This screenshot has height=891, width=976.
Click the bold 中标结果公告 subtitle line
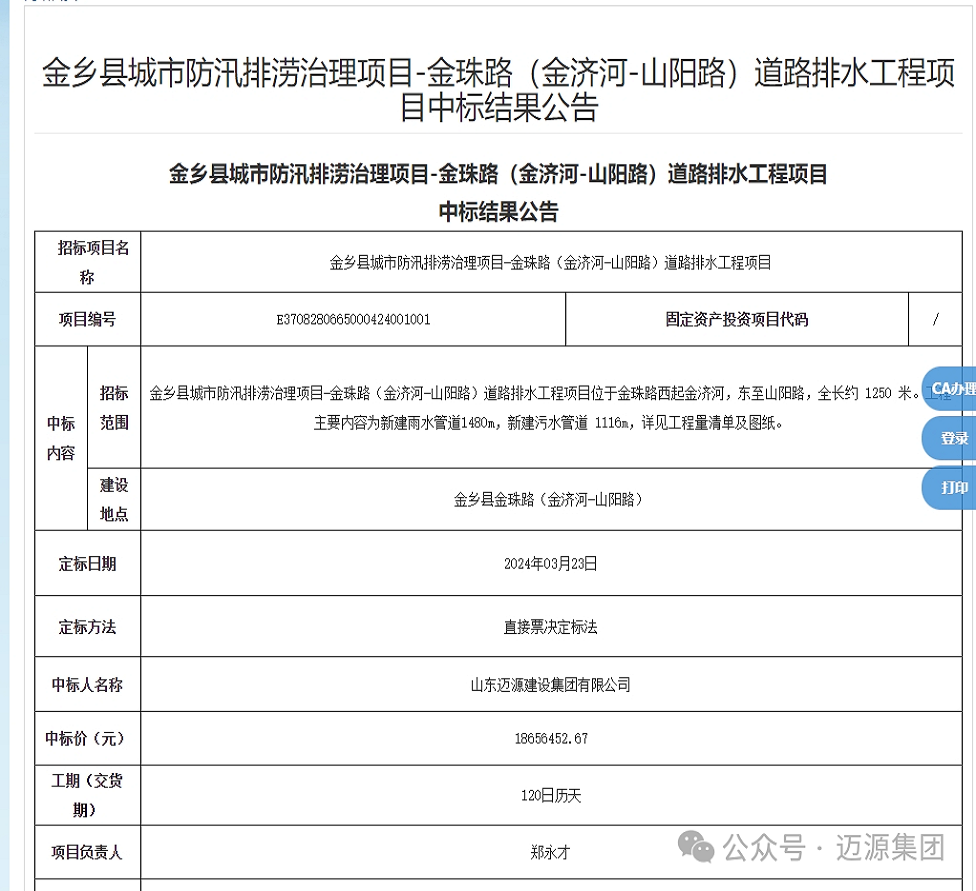click(x=499, y=212)
